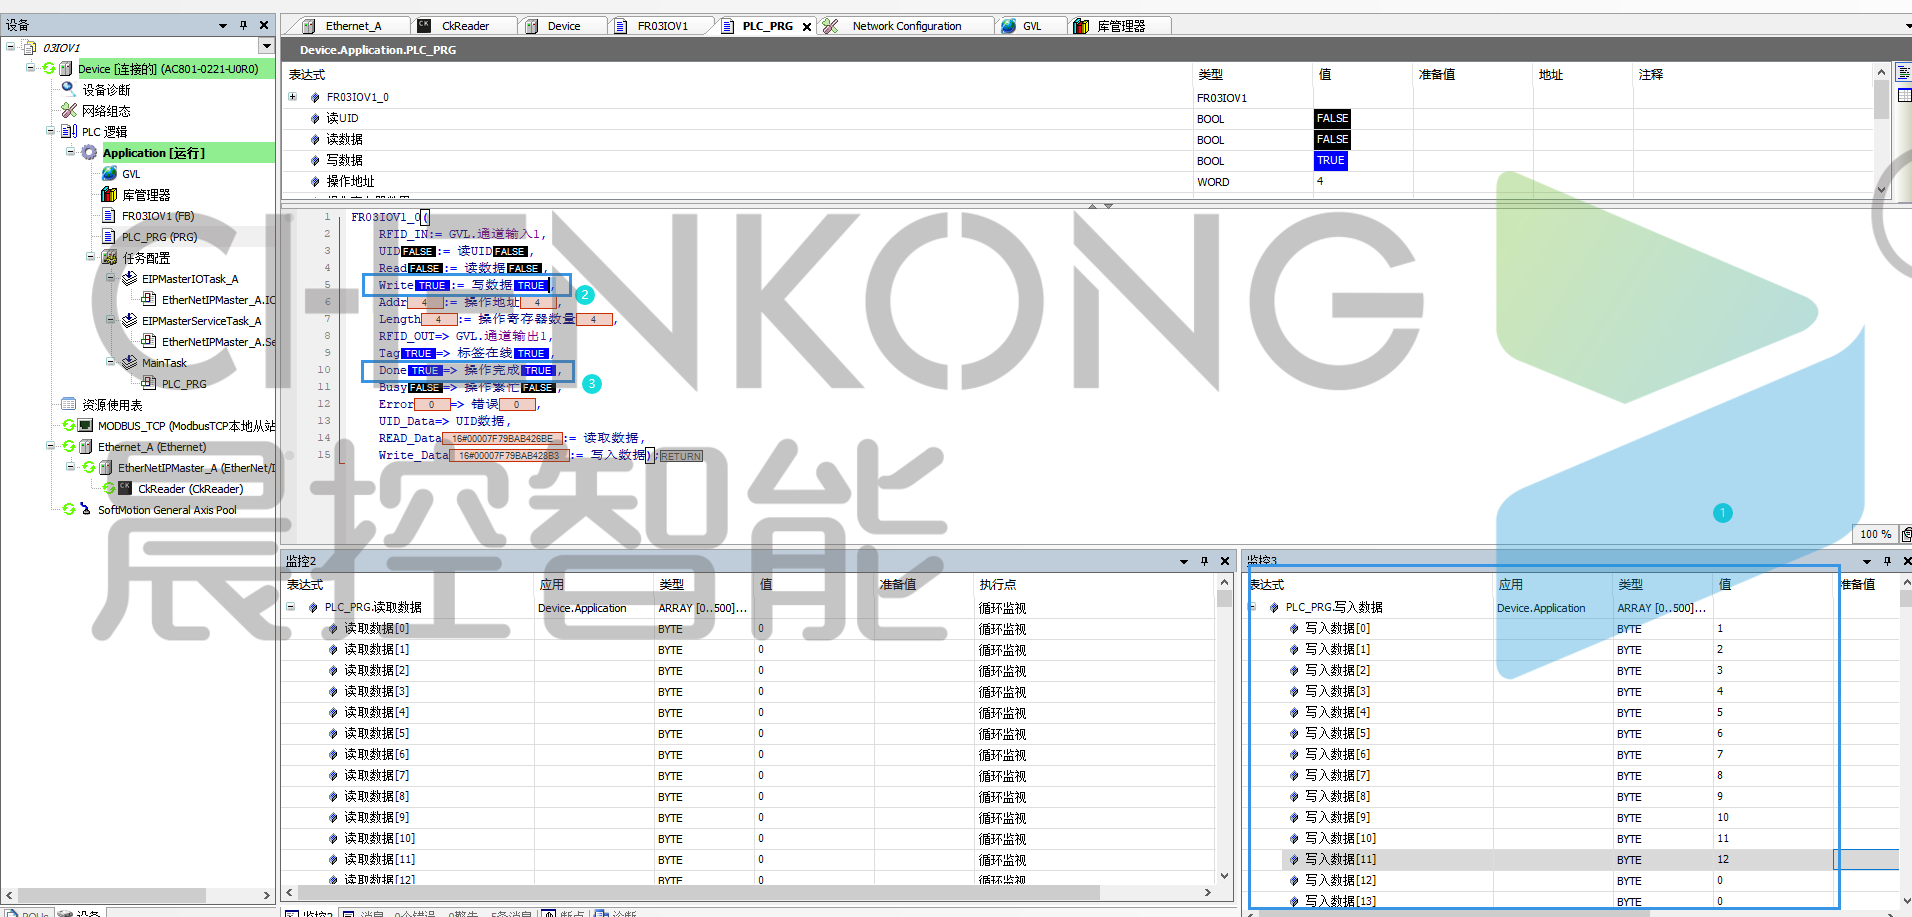The height and width of the screenshot is (917, 1912).
Task: Open the 100 % zoom dropdown
Action: [1875, 534]
